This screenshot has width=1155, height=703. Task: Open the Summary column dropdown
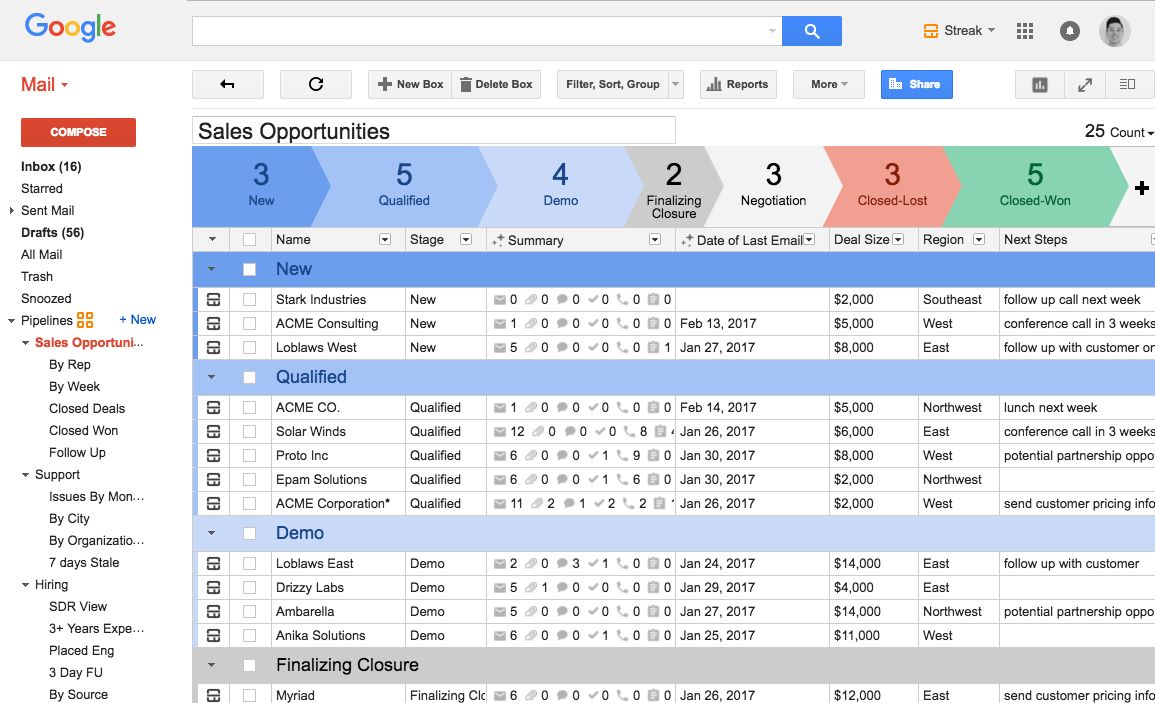655,239
